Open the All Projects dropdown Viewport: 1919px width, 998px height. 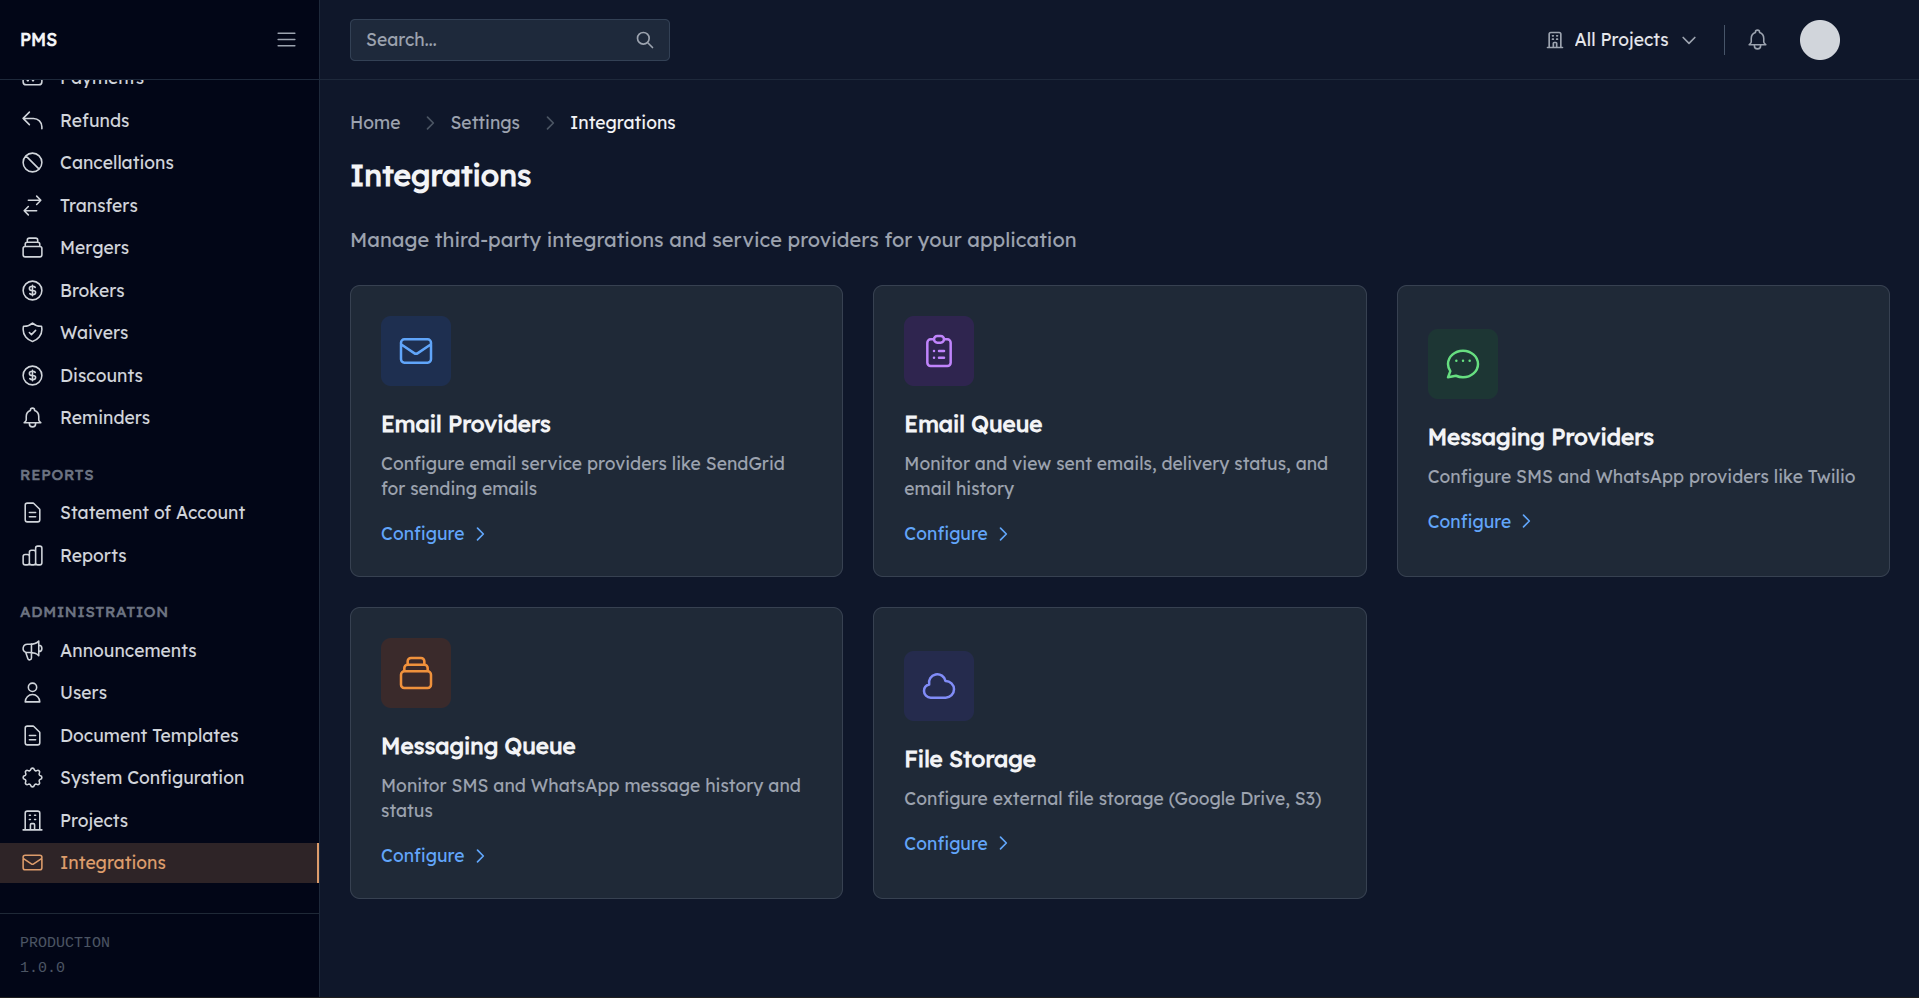(1620, 40)
